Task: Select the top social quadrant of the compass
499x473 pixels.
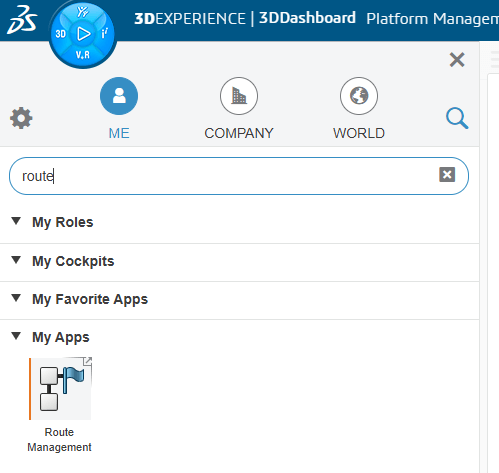Action: coord(83,13)
